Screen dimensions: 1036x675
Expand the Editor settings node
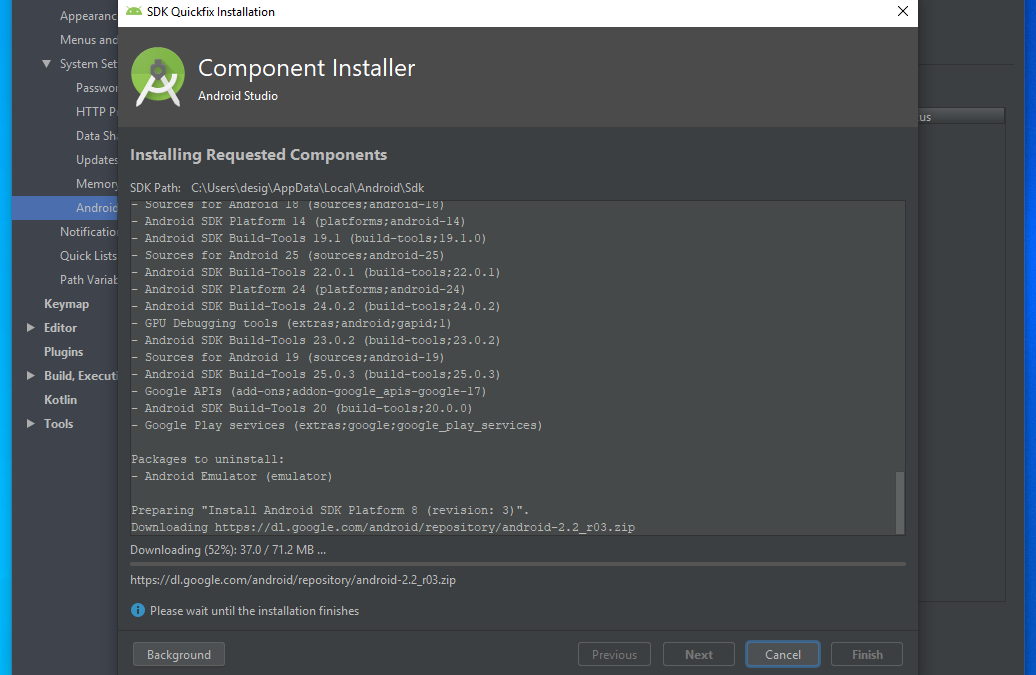pos(30,328)
